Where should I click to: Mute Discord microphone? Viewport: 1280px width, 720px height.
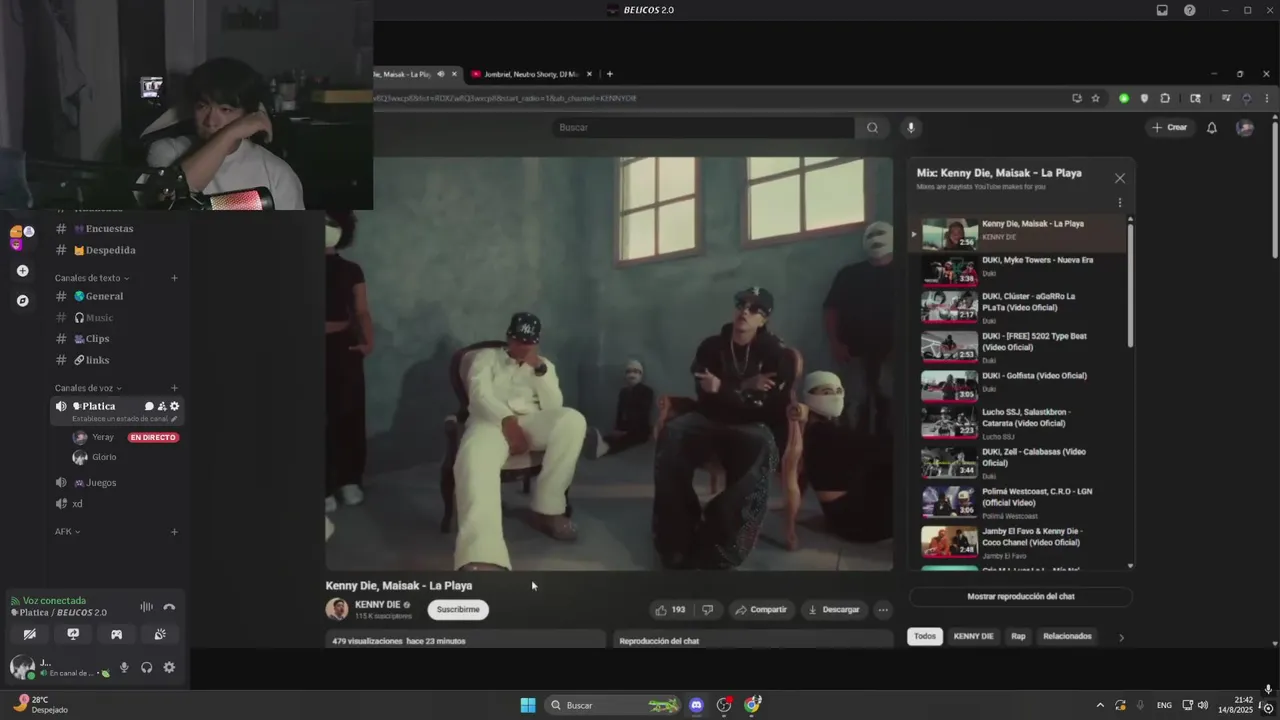(x=124, y=667)
